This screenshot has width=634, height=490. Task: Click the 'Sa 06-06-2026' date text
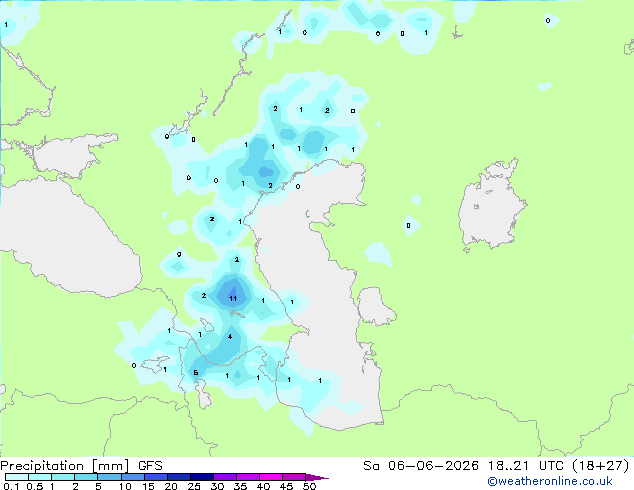421,466
